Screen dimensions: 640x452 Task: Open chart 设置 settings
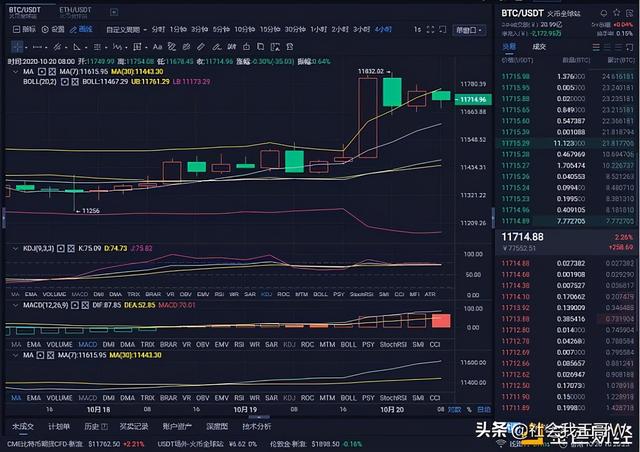coord(53,29)
